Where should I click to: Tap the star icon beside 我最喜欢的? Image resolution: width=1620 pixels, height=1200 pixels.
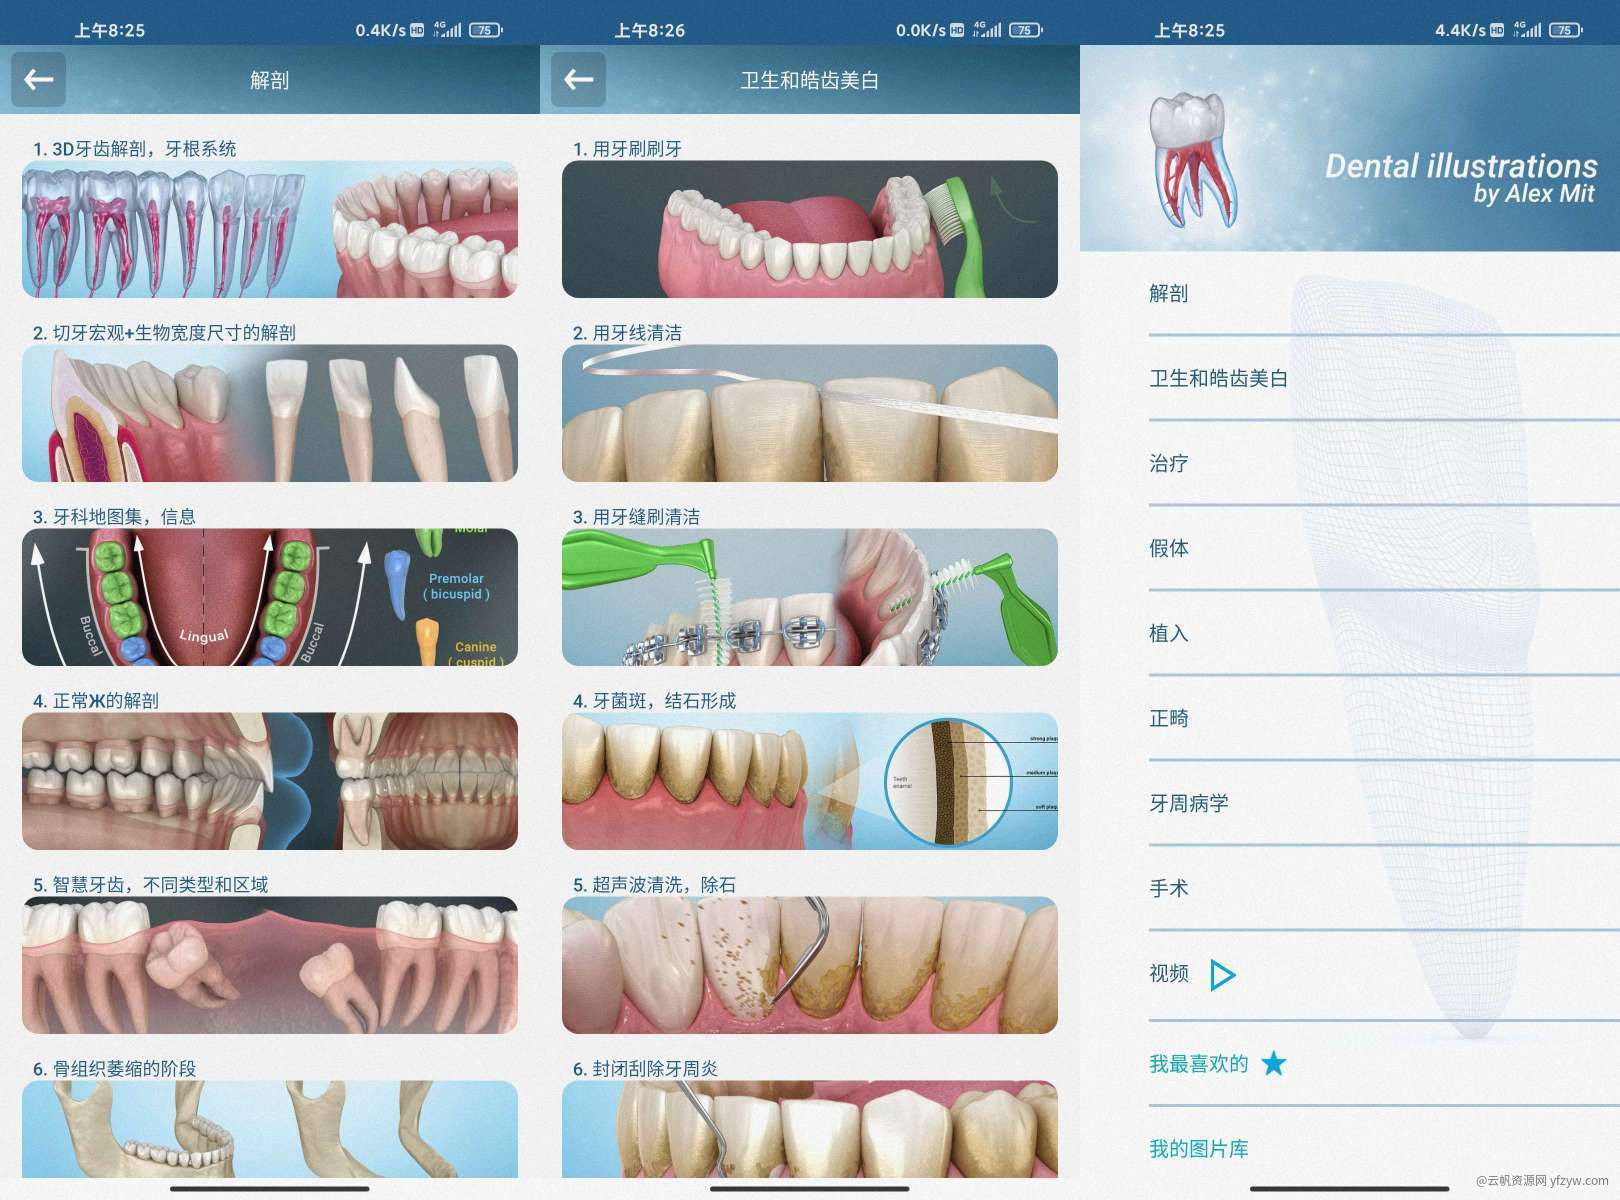1273,1063
